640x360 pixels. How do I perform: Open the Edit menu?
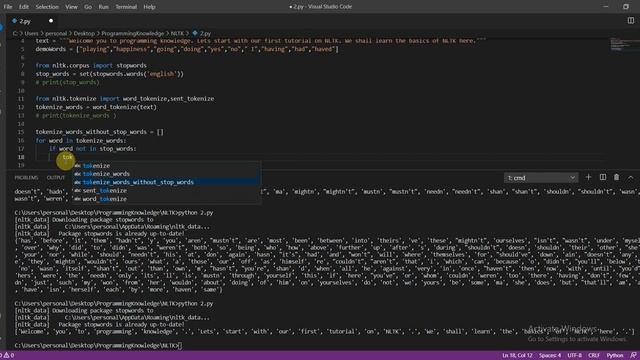(x=24, y=7)
